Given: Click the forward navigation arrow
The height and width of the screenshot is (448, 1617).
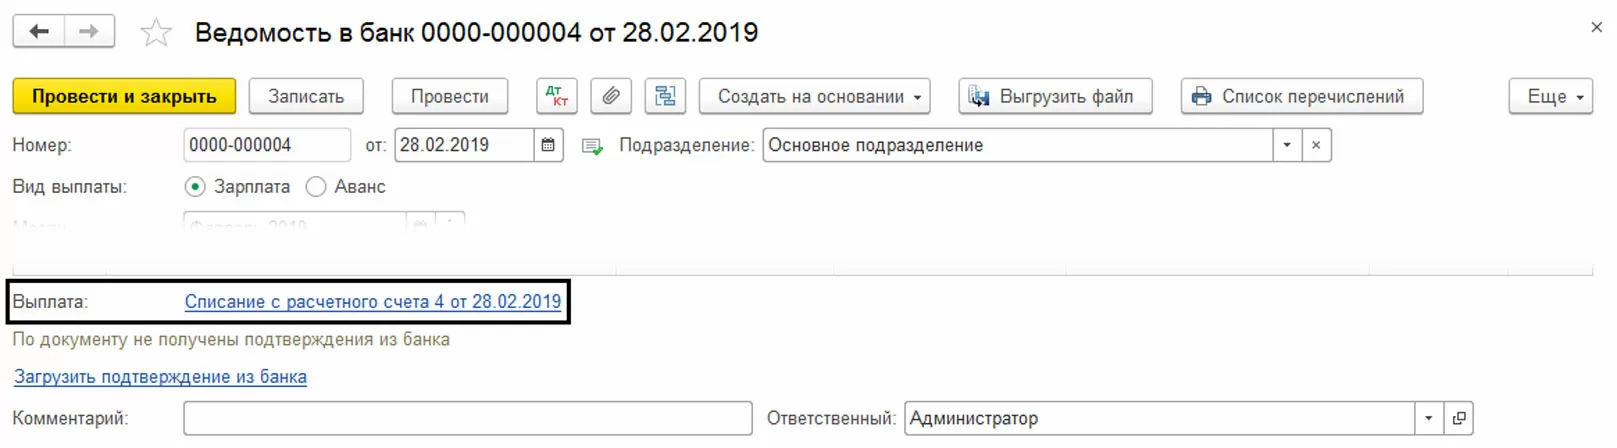Looking at the screenshot, I should click(89, 32).
